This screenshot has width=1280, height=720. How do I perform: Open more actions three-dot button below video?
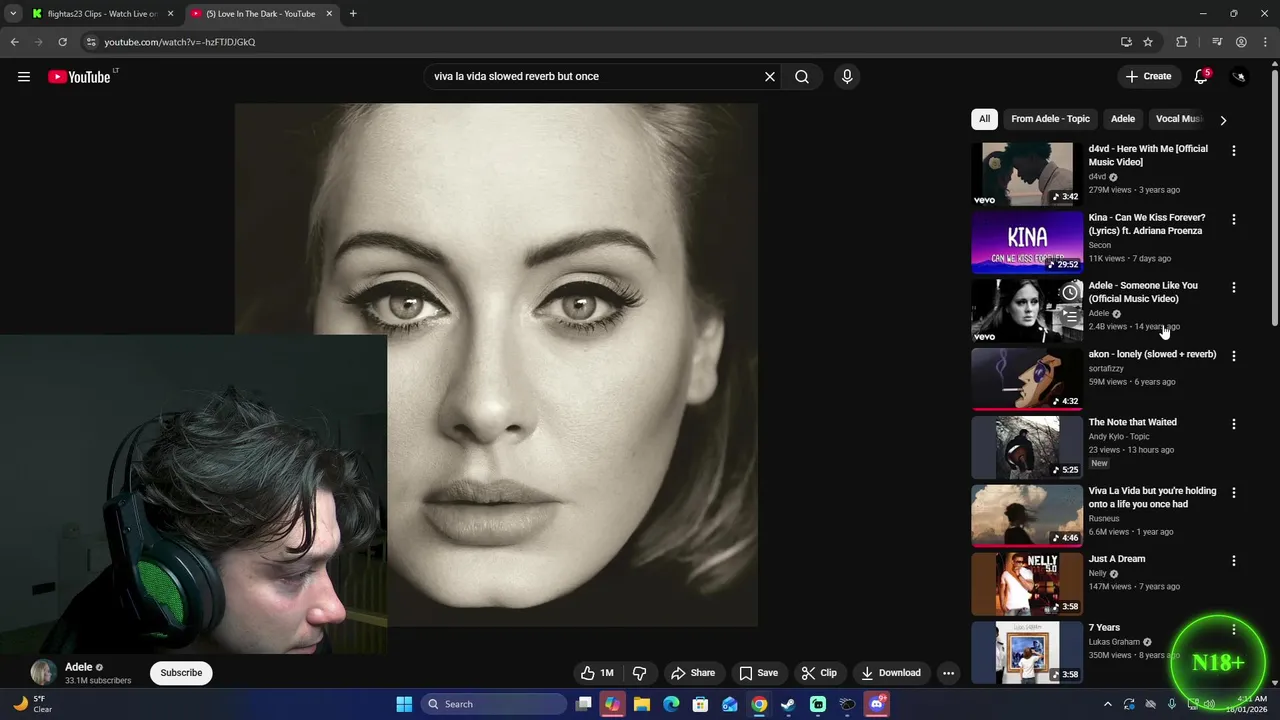click(x=948, y=673)
